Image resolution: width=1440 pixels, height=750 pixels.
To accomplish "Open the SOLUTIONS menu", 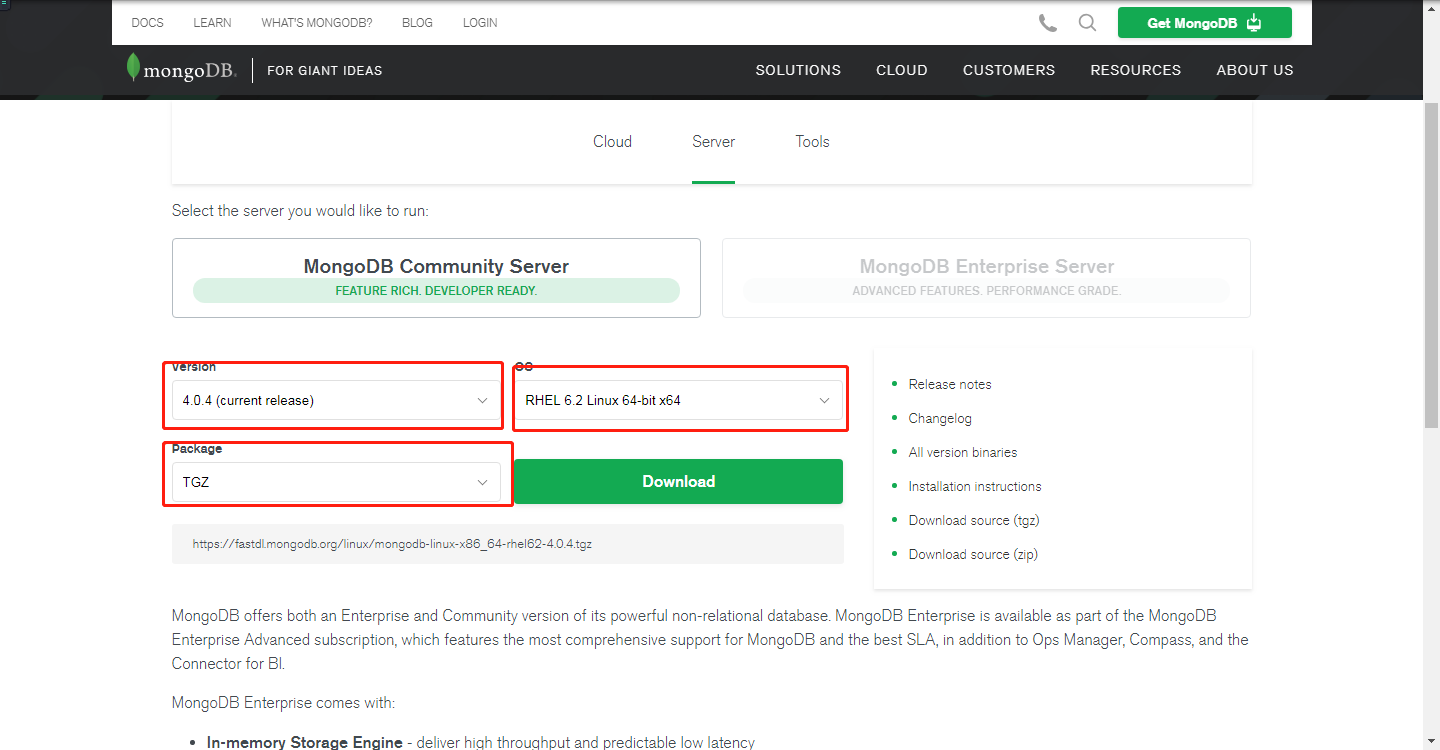I will coord(798,70).
